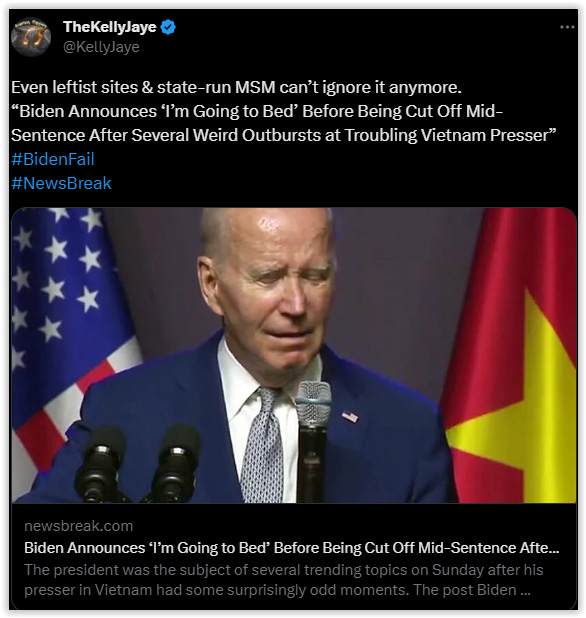Click the quoted headline text in the tweet
This screenshot has height=618, width=586.
click(284, 123)
